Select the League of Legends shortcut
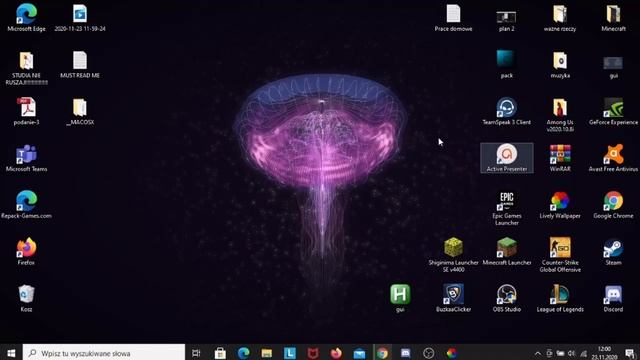The width and height of the screenshot is (640, 360). click(560, 298)
